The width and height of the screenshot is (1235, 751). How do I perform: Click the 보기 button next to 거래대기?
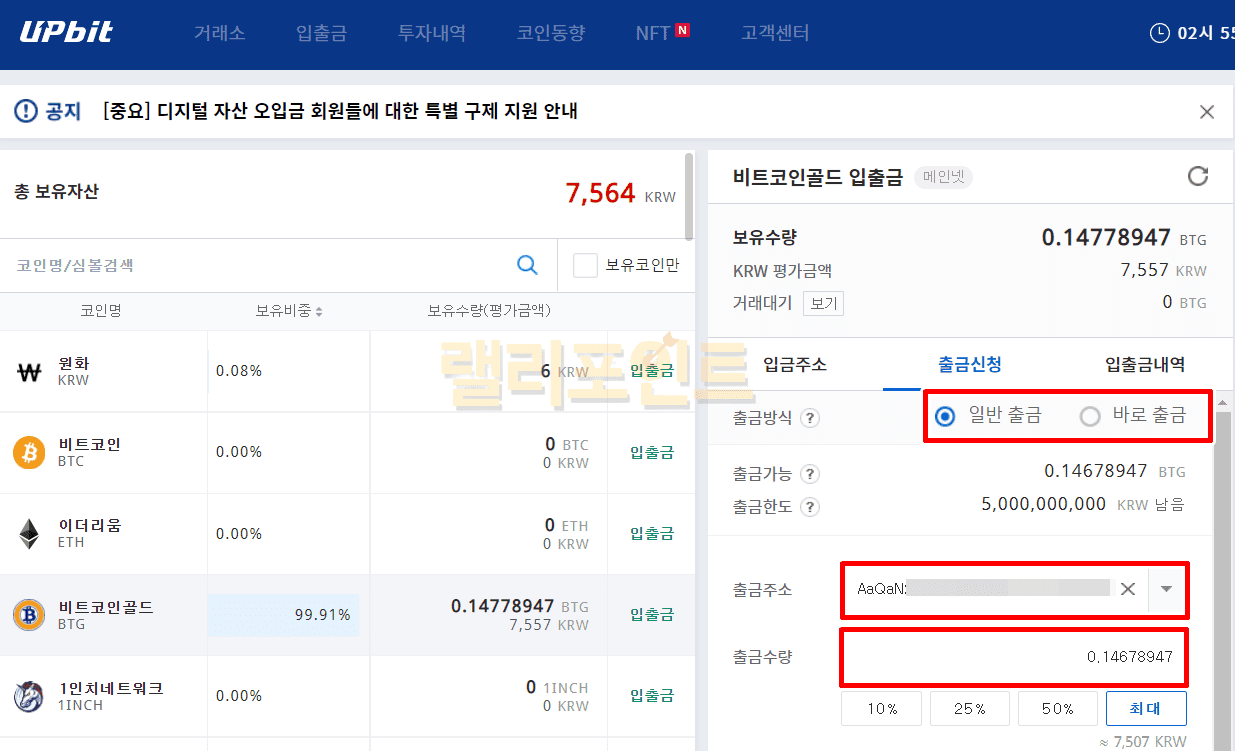coord(824,303)
